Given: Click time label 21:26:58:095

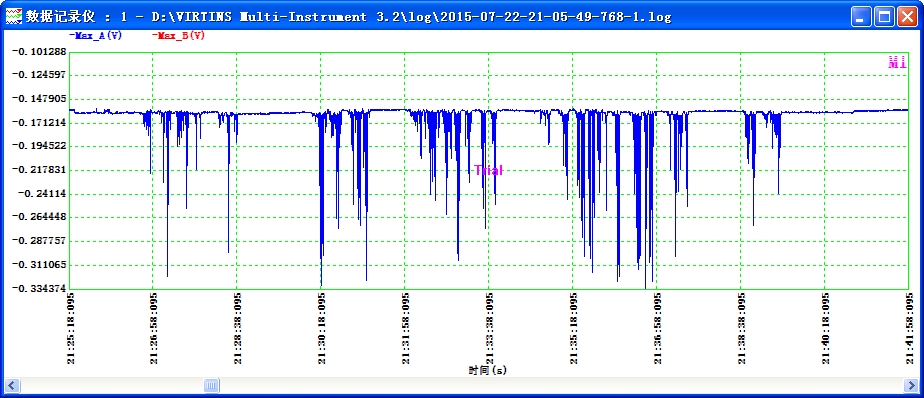Looking at the screenshot, I should [x=154, y=327].
